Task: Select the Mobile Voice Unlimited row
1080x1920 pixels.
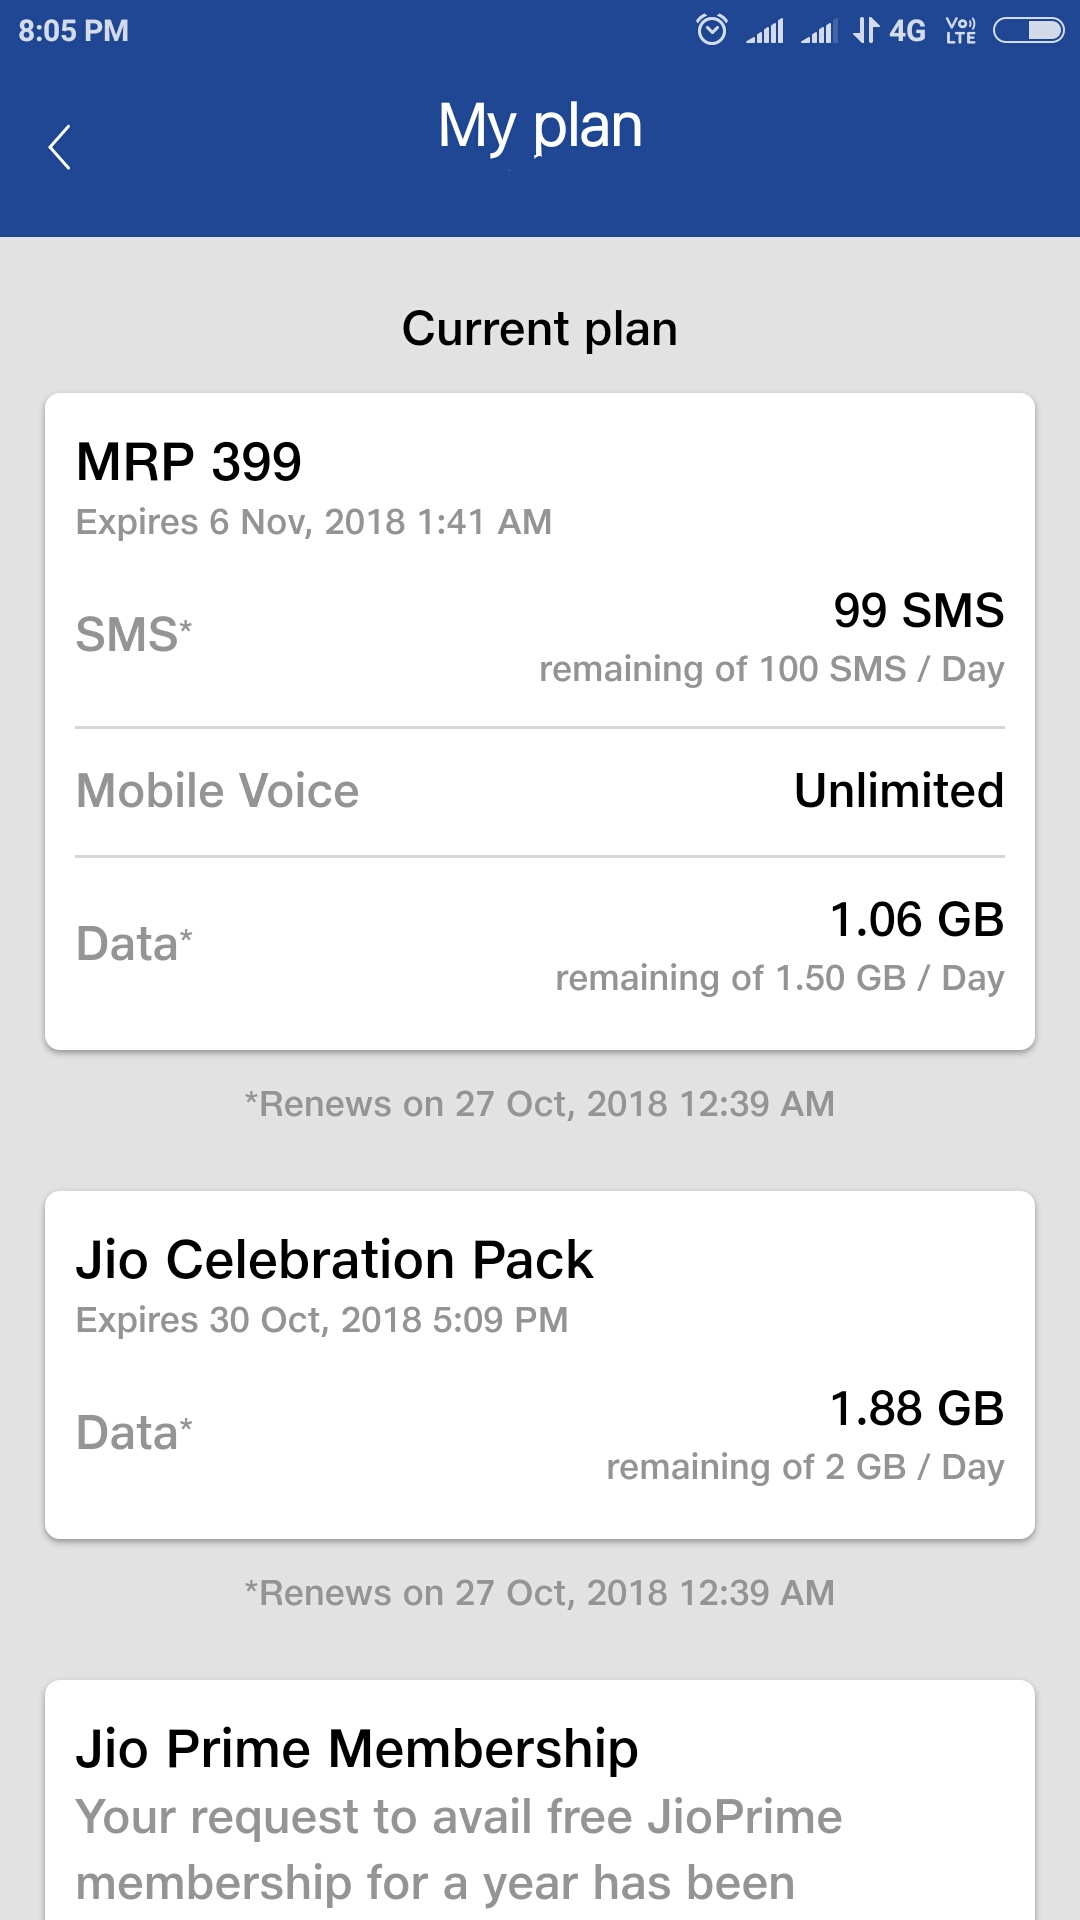Action: click(x=540, y=791)
